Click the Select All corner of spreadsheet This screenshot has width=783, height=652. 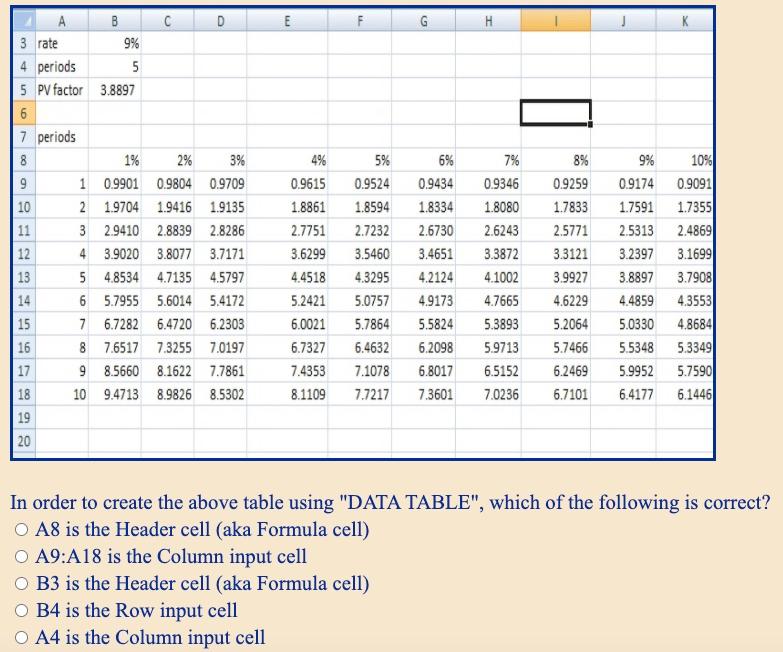click(23, 20)
